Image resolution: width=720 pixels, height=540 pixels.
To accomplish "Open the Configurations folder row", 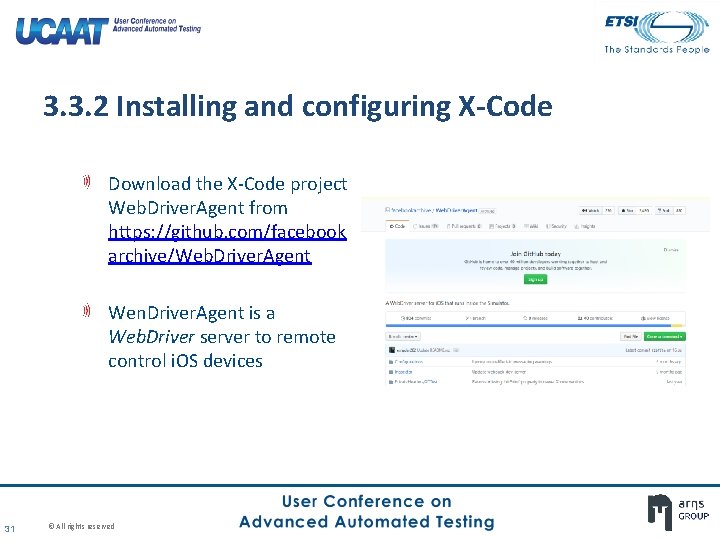I will 535,362.
